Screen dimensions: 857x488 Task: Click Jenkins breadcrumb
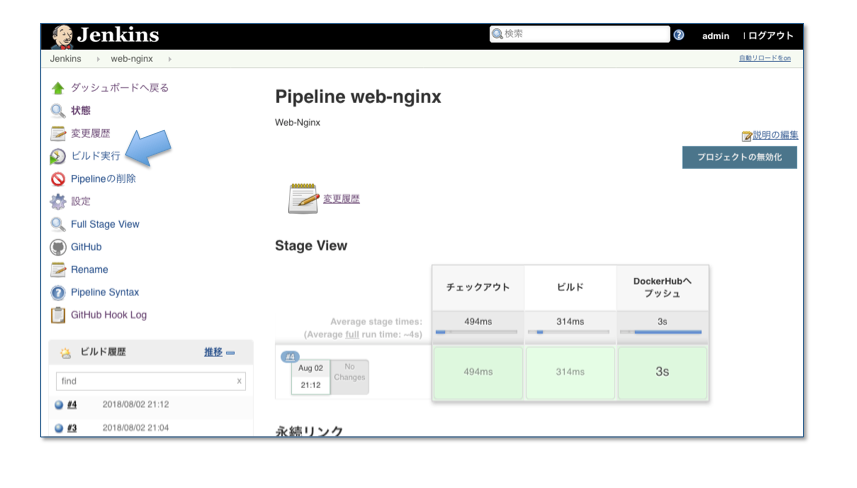click(x=66, y=59)
